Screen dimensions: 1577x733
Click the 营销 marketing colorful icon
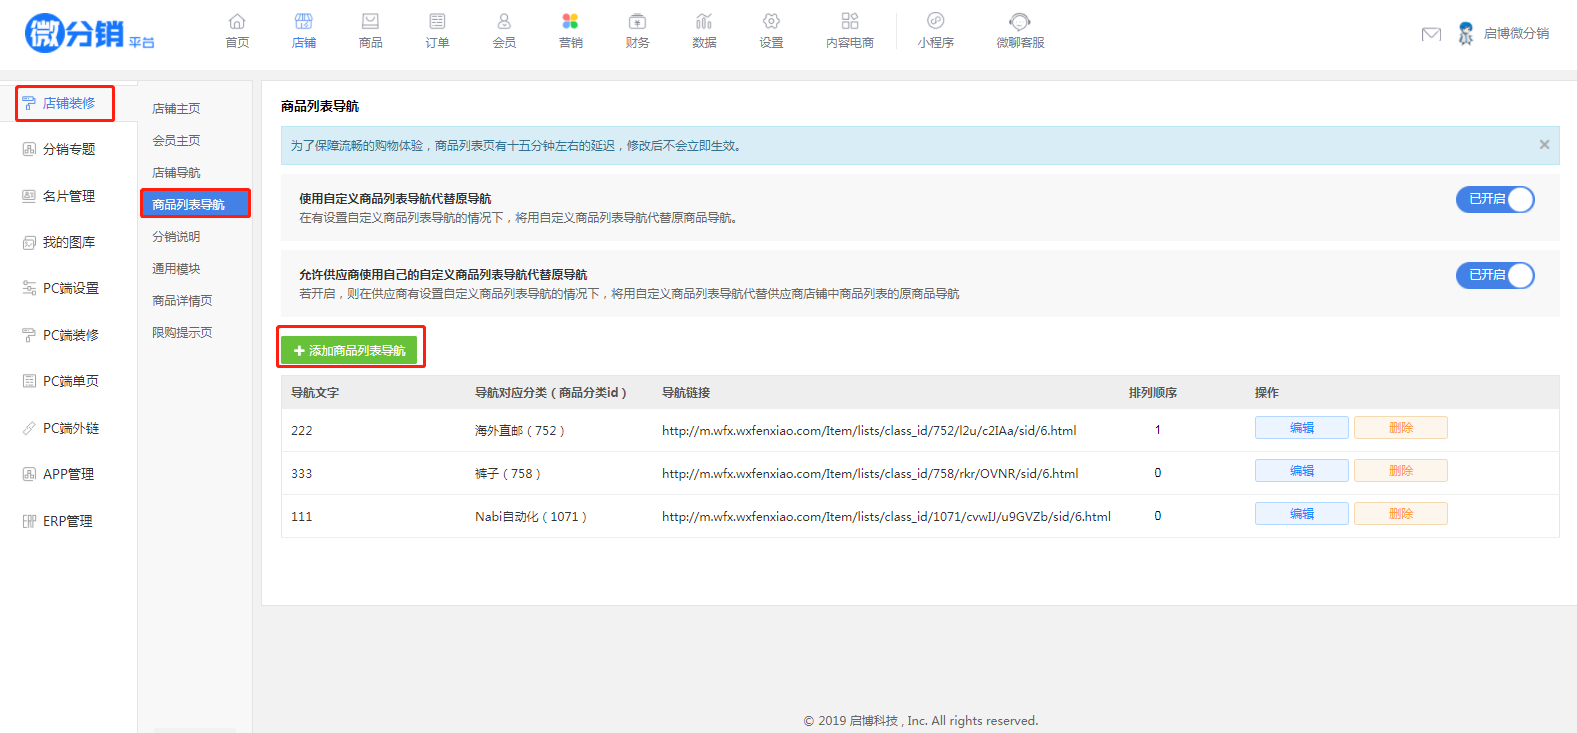pyautogui.click(x=570, y=22)
